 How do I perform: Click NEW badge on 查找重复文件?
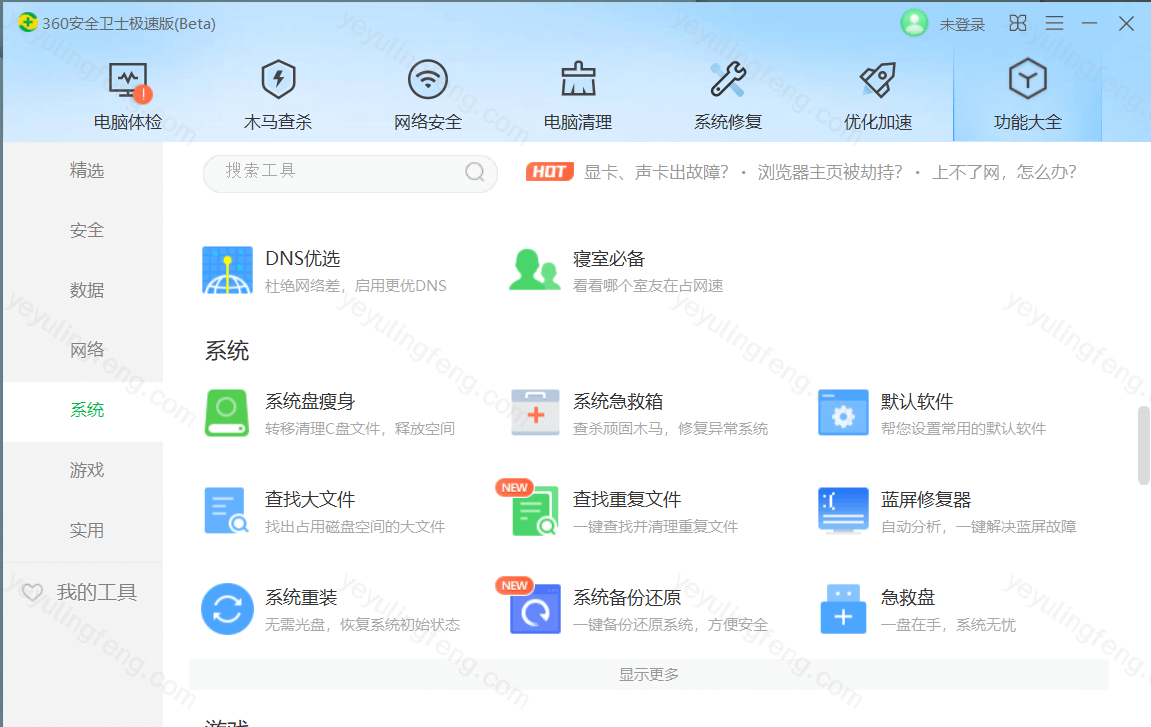point(515,488)
